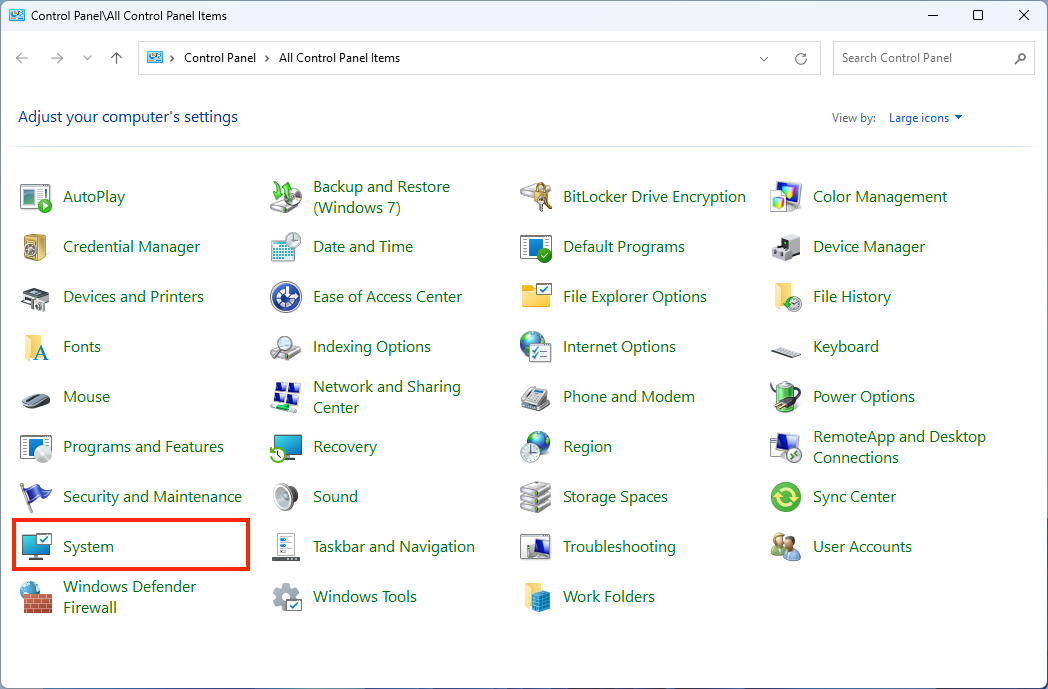Screen dimensions: 1048x689
Task: Open the address bar history dropdown
Action: coord(764,58)
